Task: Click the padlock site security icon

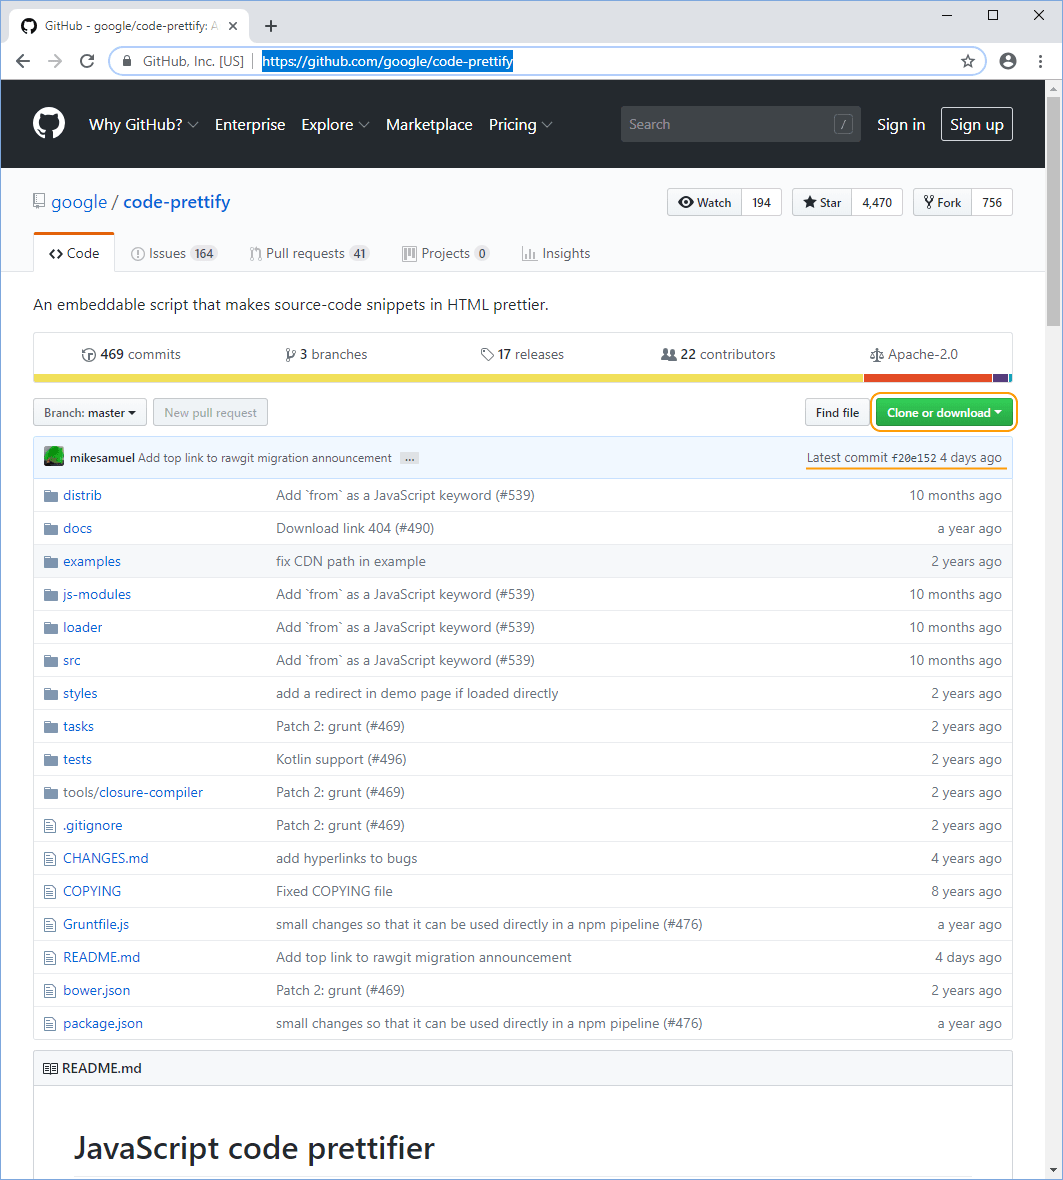Action: 127,61
